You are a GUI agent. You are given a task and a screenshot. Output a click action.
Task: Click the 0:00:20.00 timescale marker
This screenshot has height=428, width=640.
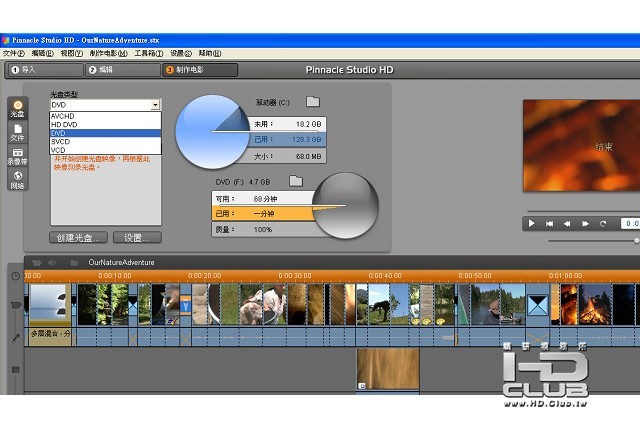point(204,276)
